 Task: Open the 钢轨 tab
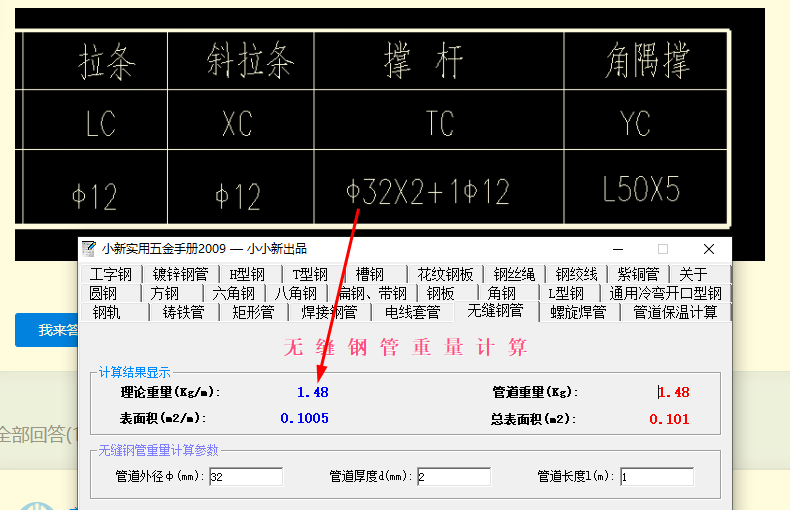(x=107, y=312)
